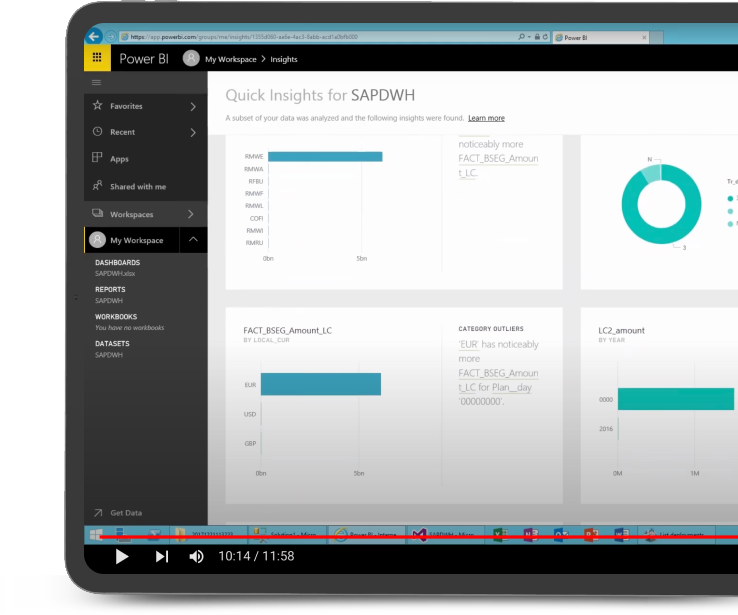The width and height of the screenshot is (738, 615).
Task: Open the Windows Start button
Action: (96, 535)
